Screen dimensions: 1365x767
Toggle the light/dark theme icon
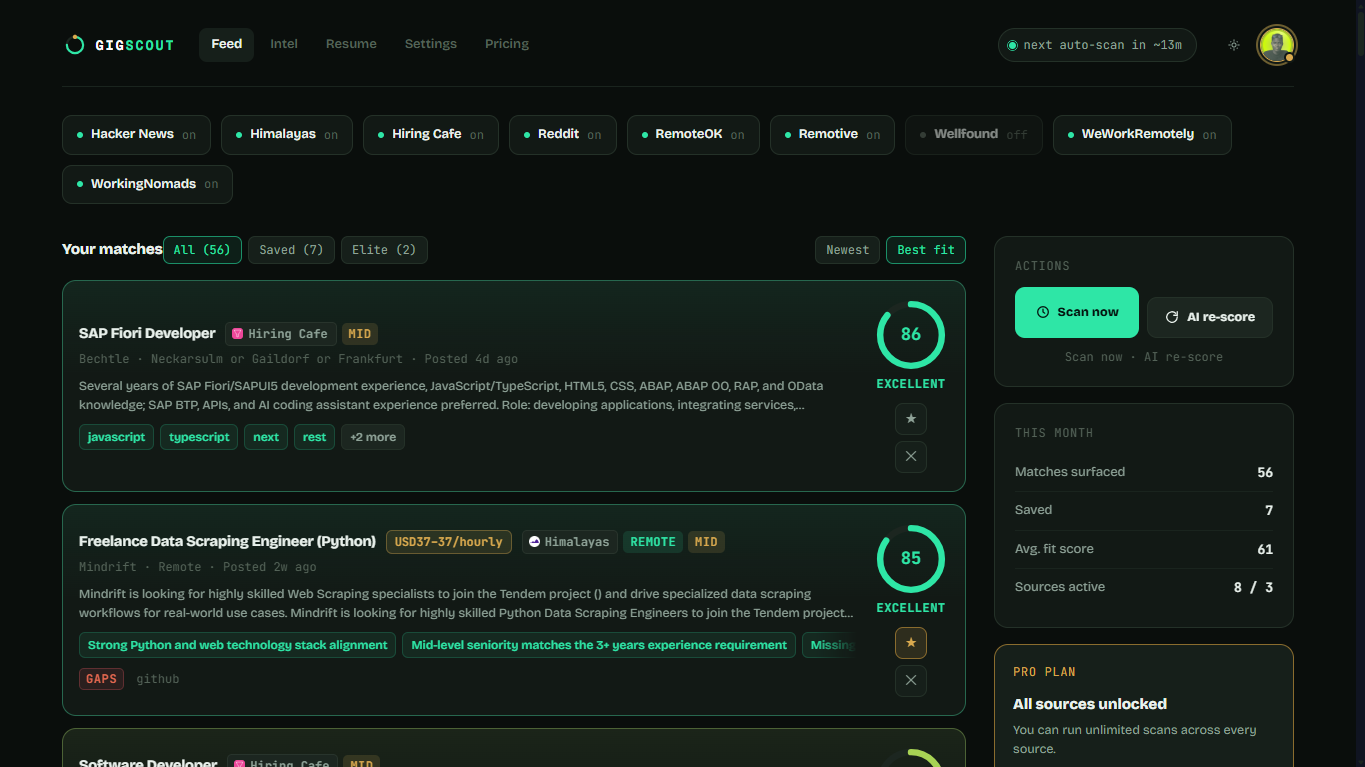pyautogui.click(x=1234, y=45)
